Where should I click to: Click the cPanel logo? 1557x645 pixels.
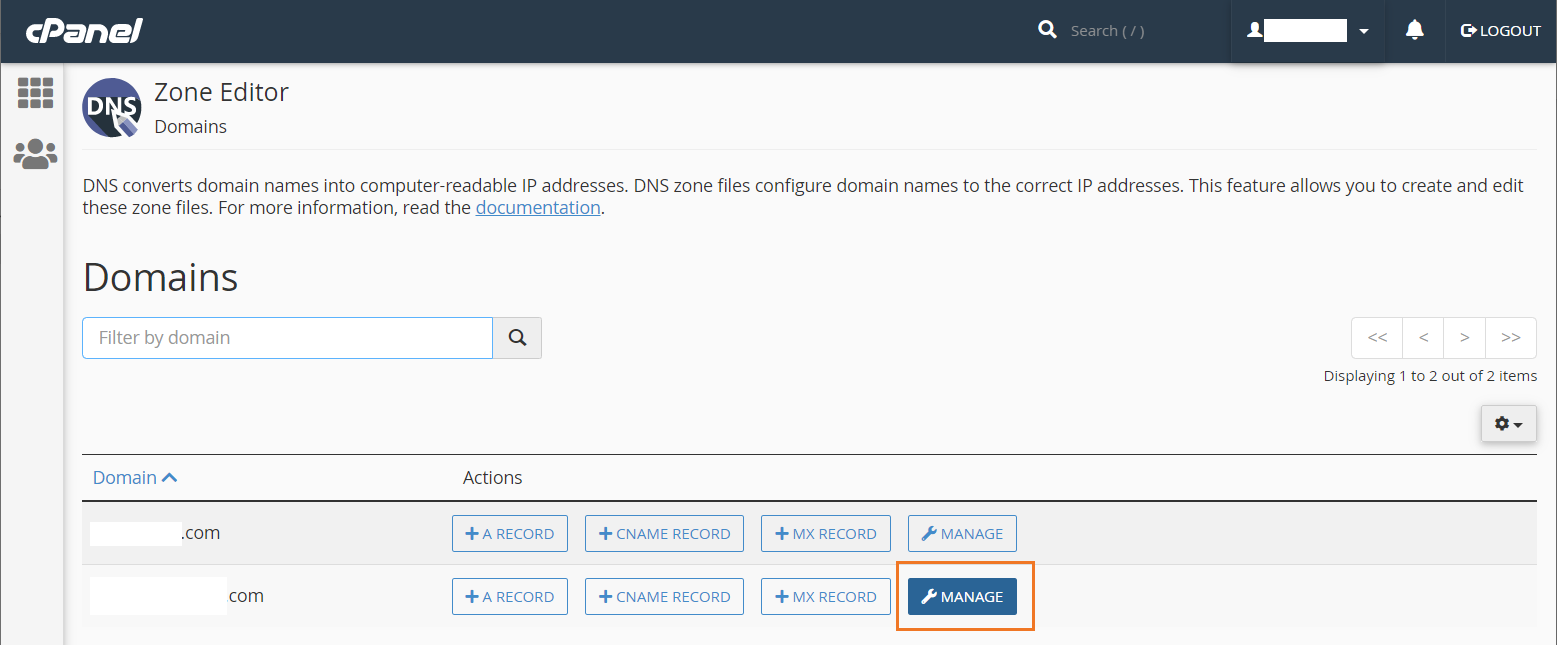click(x=84, y=31)
